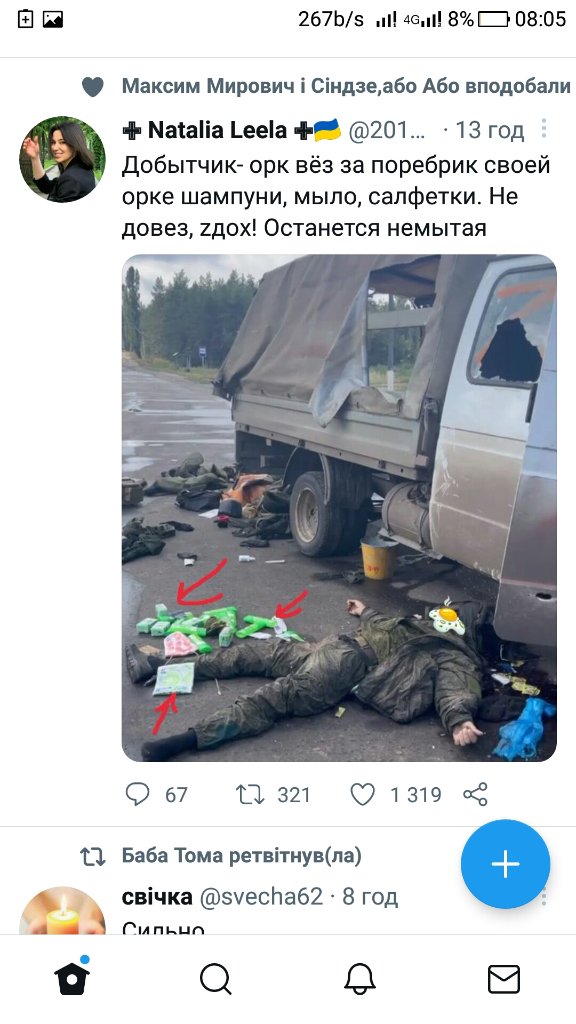Open свічка tweet overflow menu

click(x=543, y=897)
